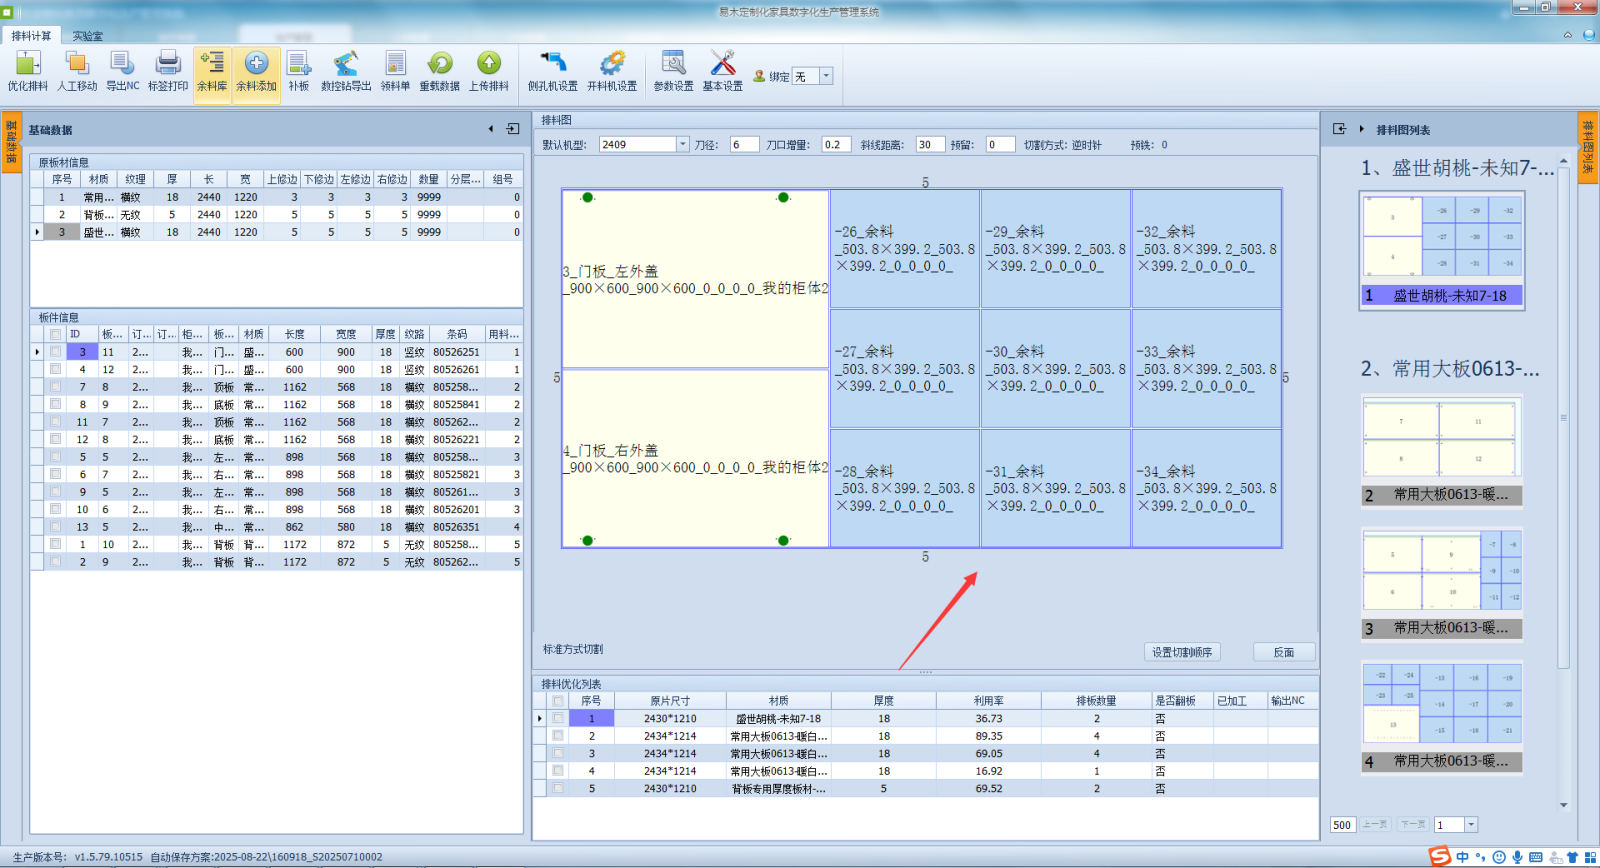Tick the checkbox for part ID 4
The height and width of the screenshot is (868, 1600).
pos(56,369)
